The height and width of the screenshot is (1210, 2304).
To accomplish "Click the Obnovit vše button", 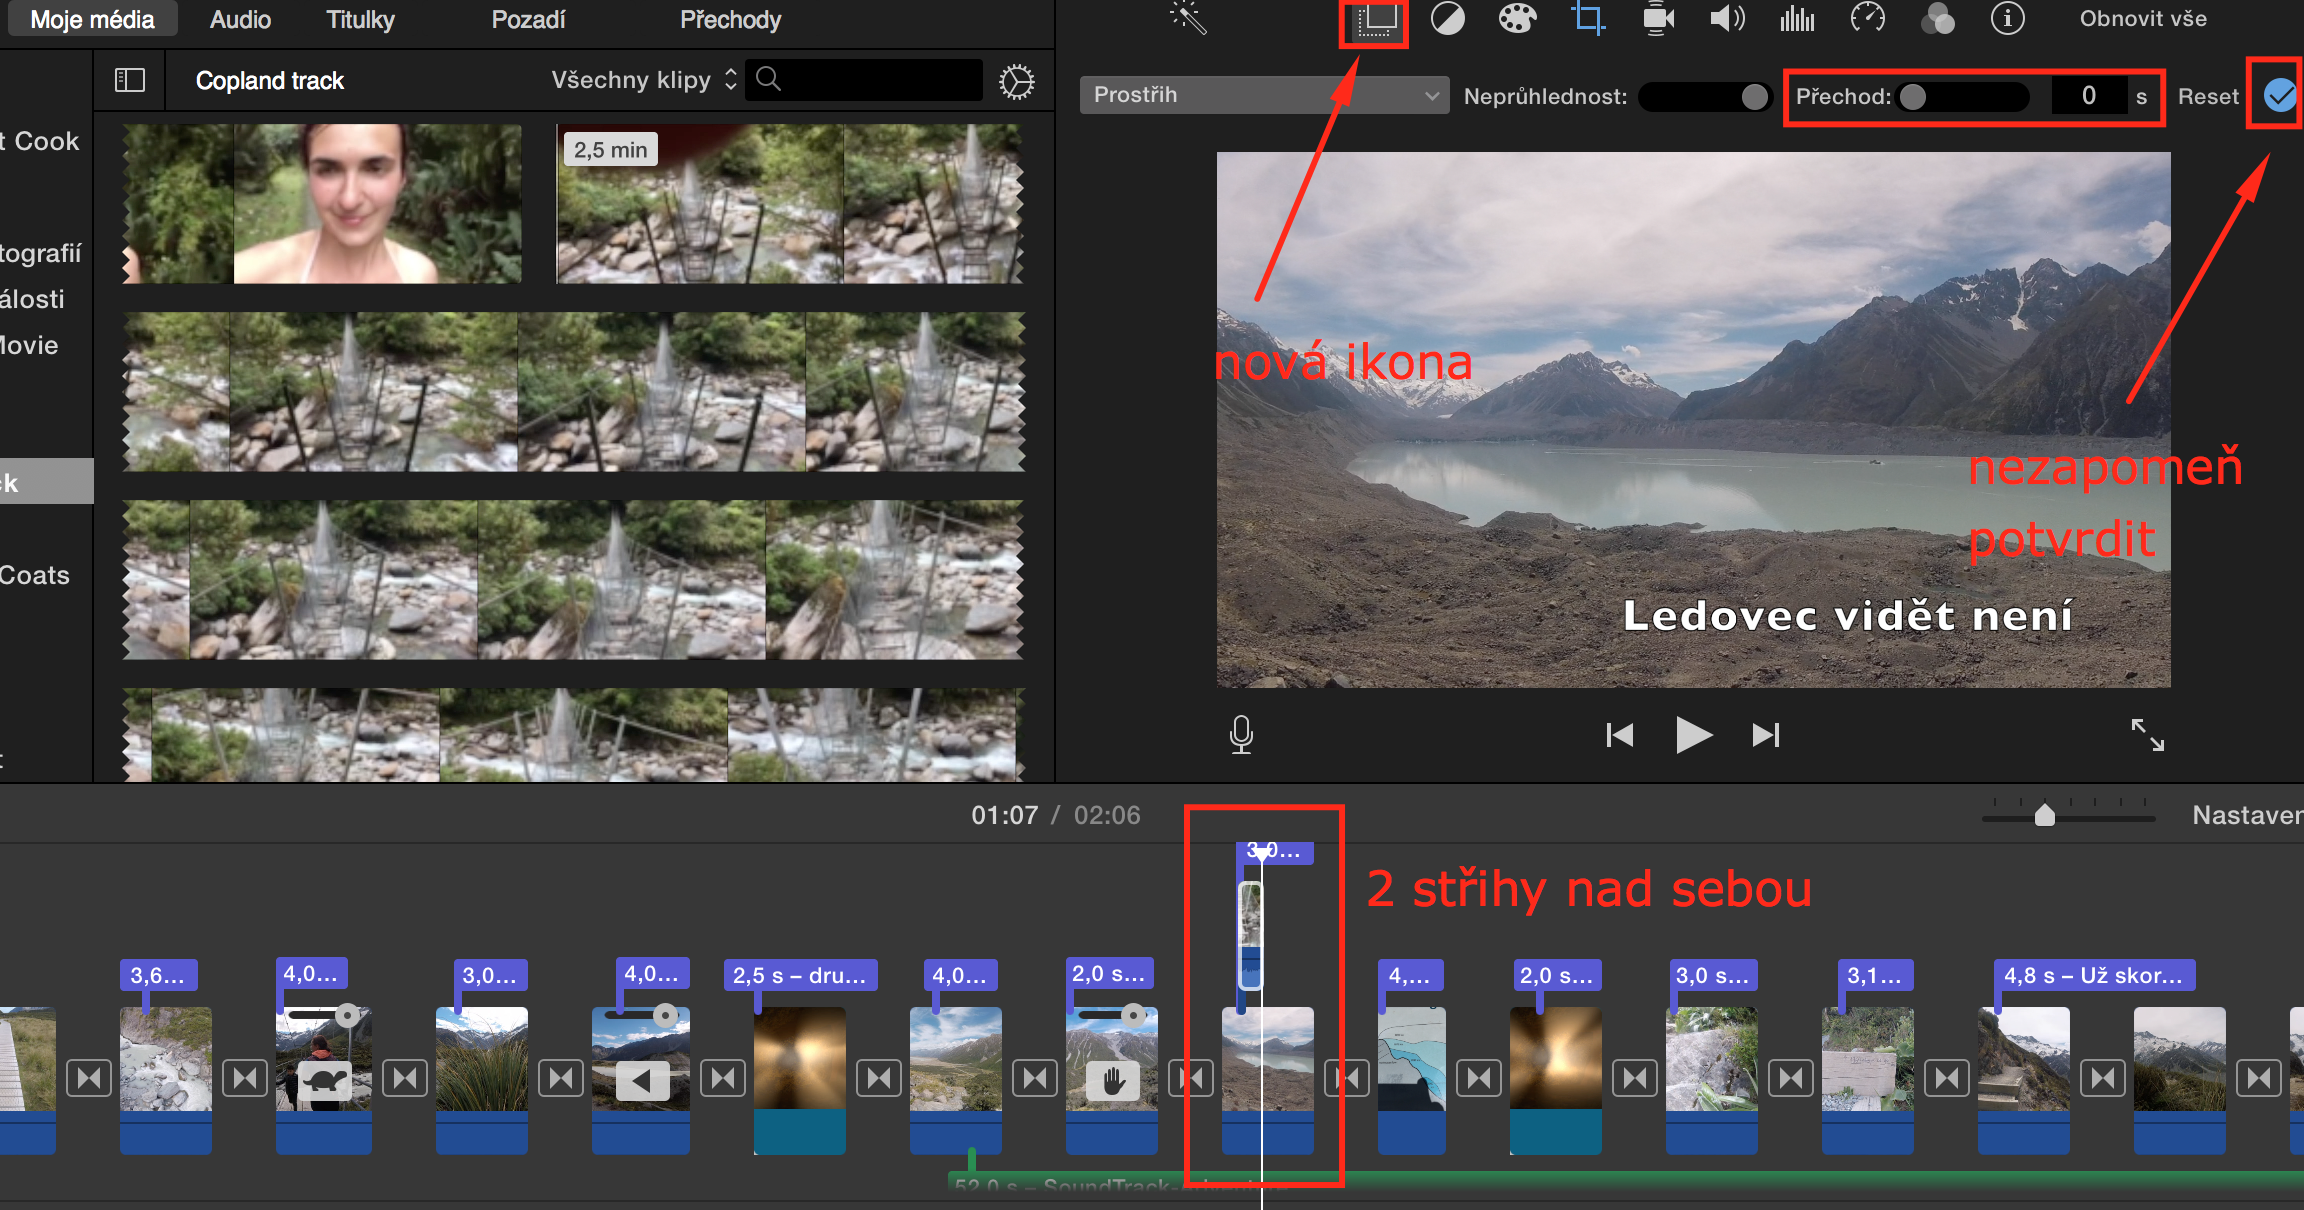I will click(2141, 18).
